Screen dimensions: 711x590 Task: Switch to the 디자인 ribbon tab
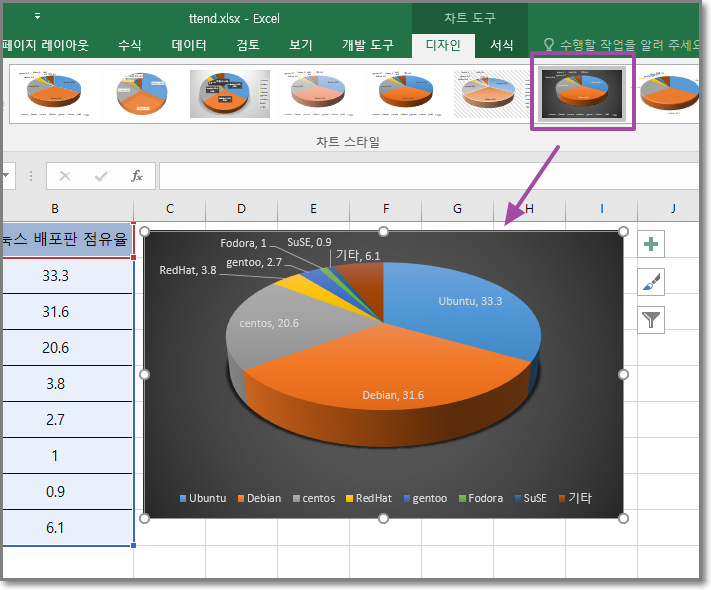coord(443,45)
